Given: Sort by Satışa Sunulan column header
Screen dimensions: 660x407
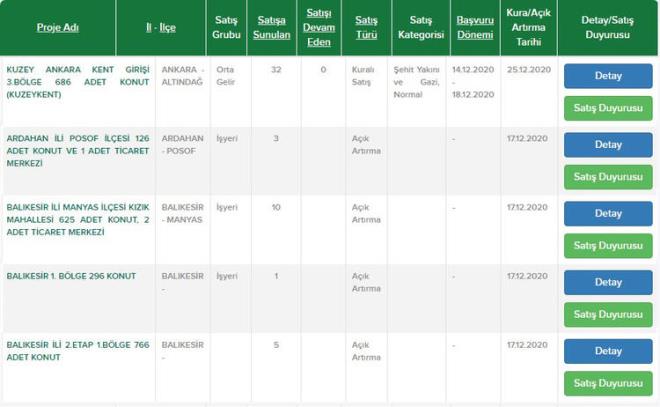Looking at the screenshot, I should point(272,27).
